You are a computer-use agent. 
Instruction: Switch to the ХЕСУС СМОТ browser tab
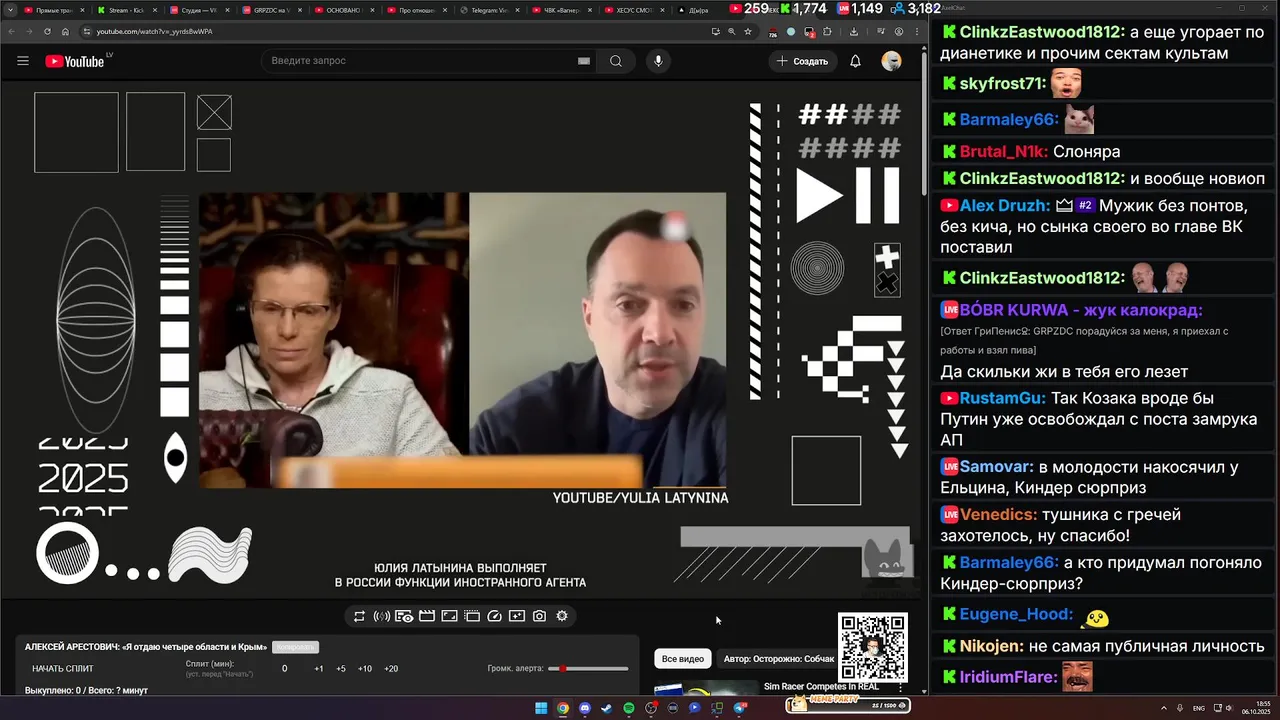tap(636, 10)
